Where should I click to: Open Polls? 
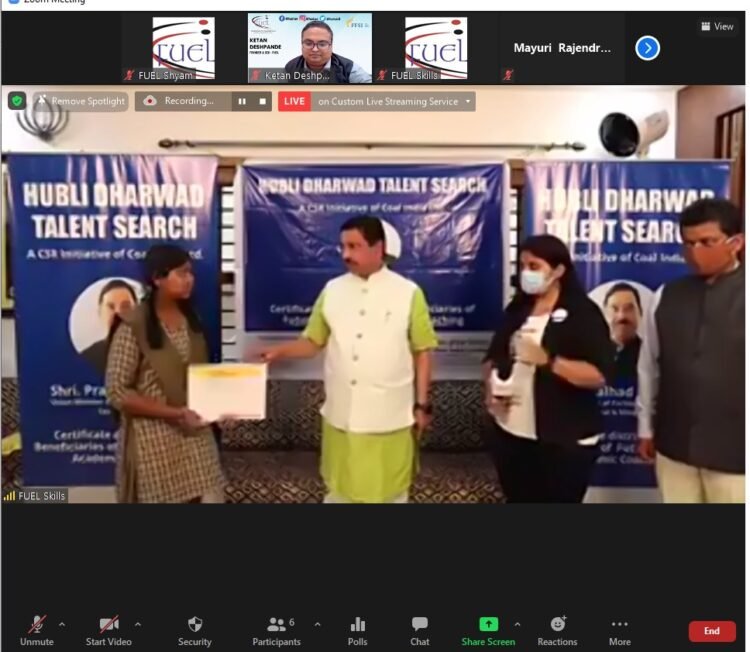point(357,631)
